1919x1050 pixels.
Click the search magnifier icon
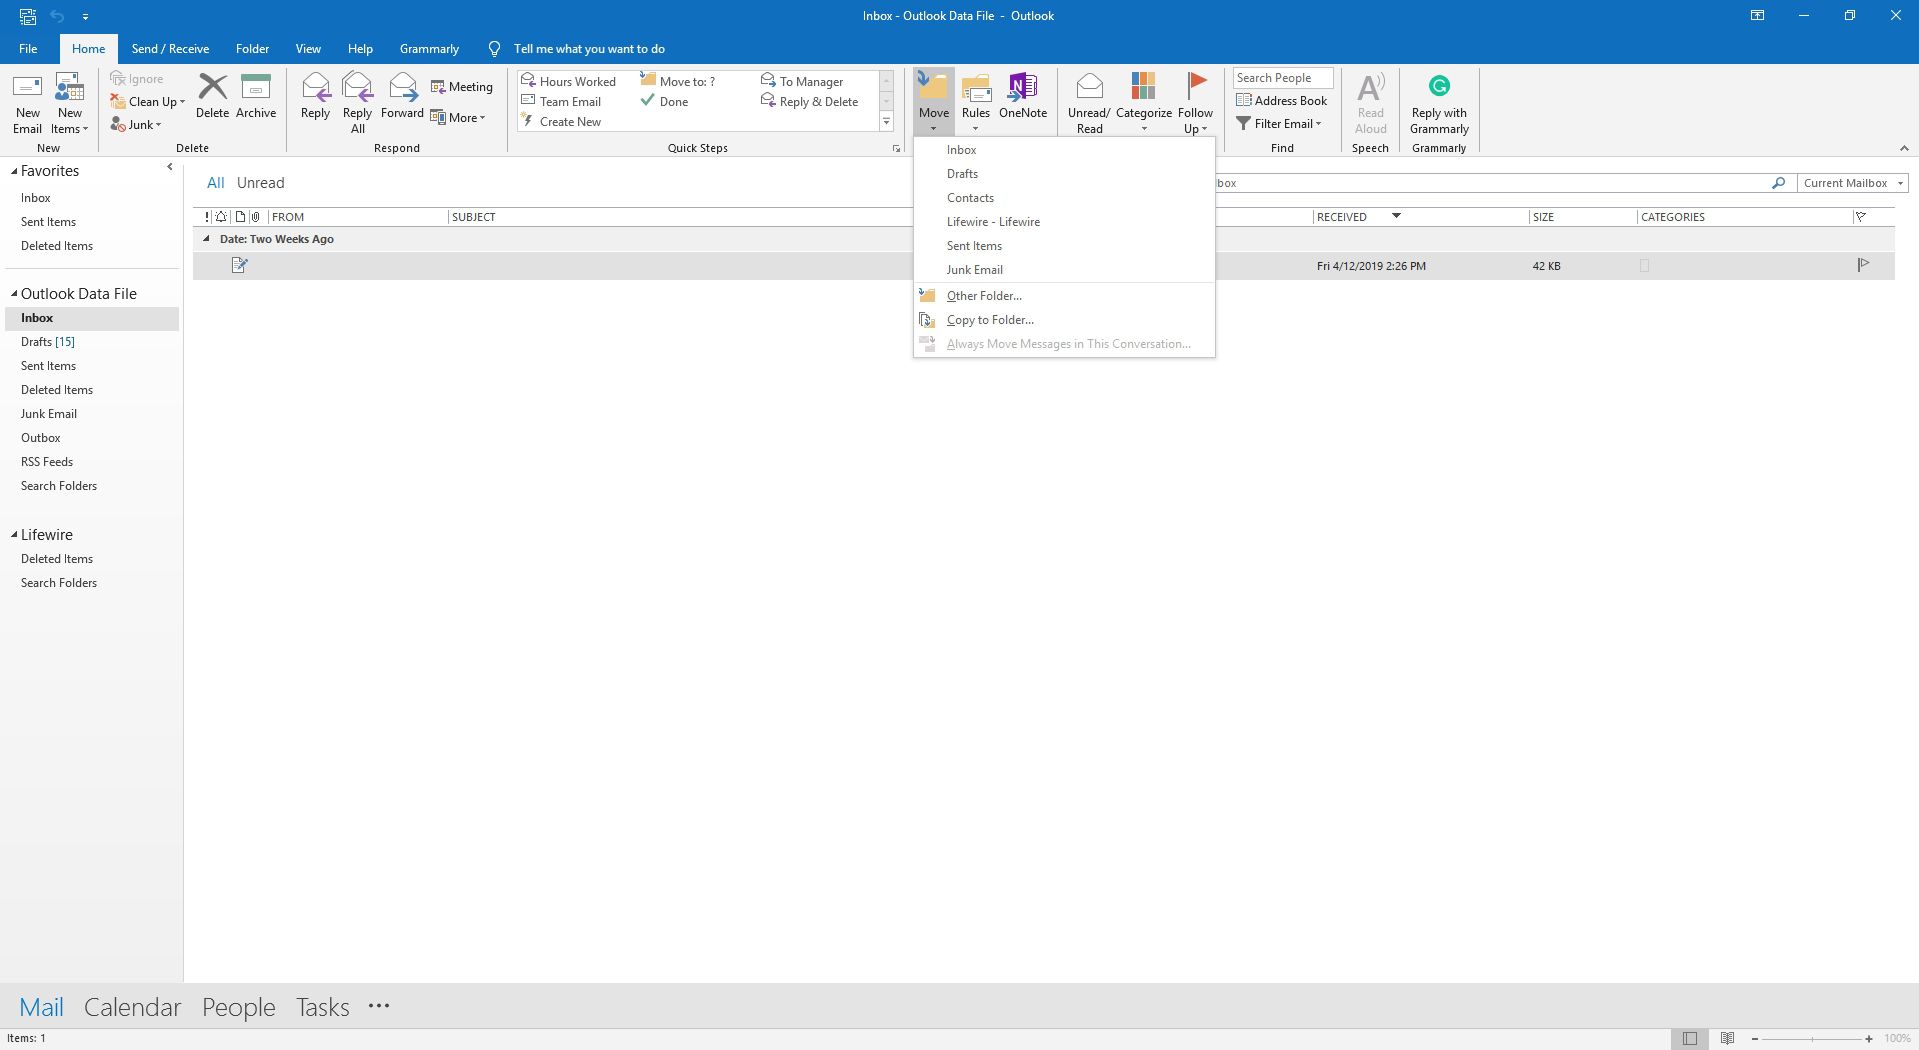click(1778, 183)
